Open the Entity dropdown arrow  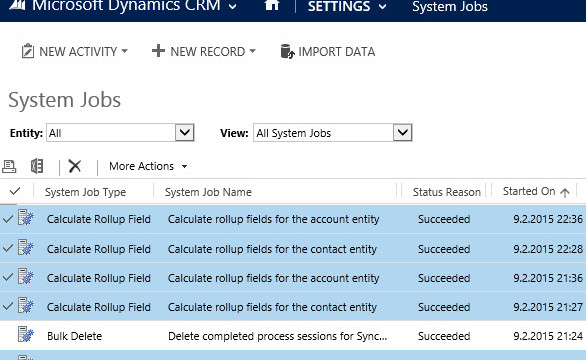point(185,132)
